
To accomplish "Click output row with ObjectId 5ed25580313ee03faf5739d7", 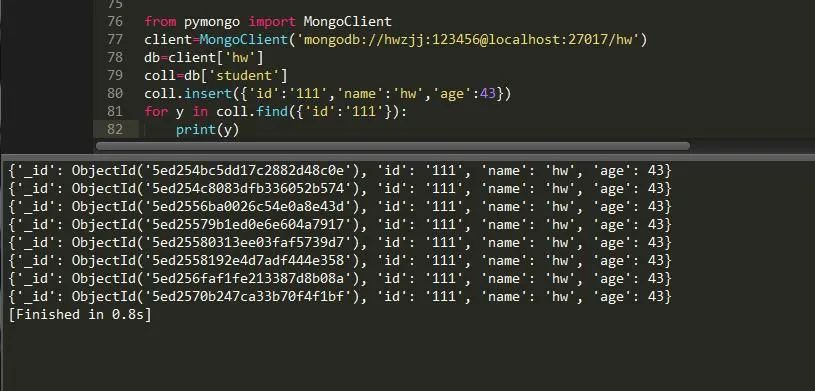I will click(340, 242).
